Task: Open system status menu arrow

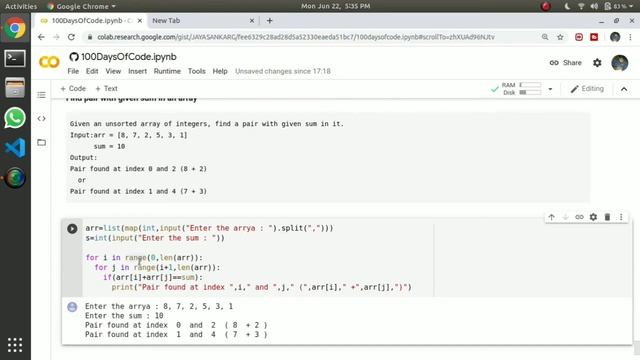Action: point(631,6)
